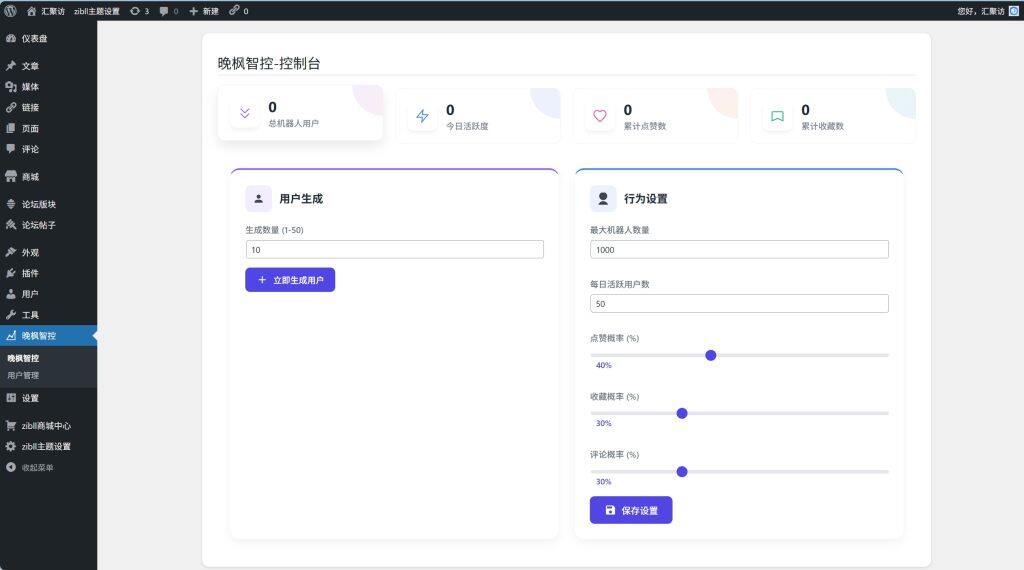The width and height of the screenshot is (1024, 570).
Task: Click the WordPress logo icon in admin bar
Action: (x=10, y=10)
